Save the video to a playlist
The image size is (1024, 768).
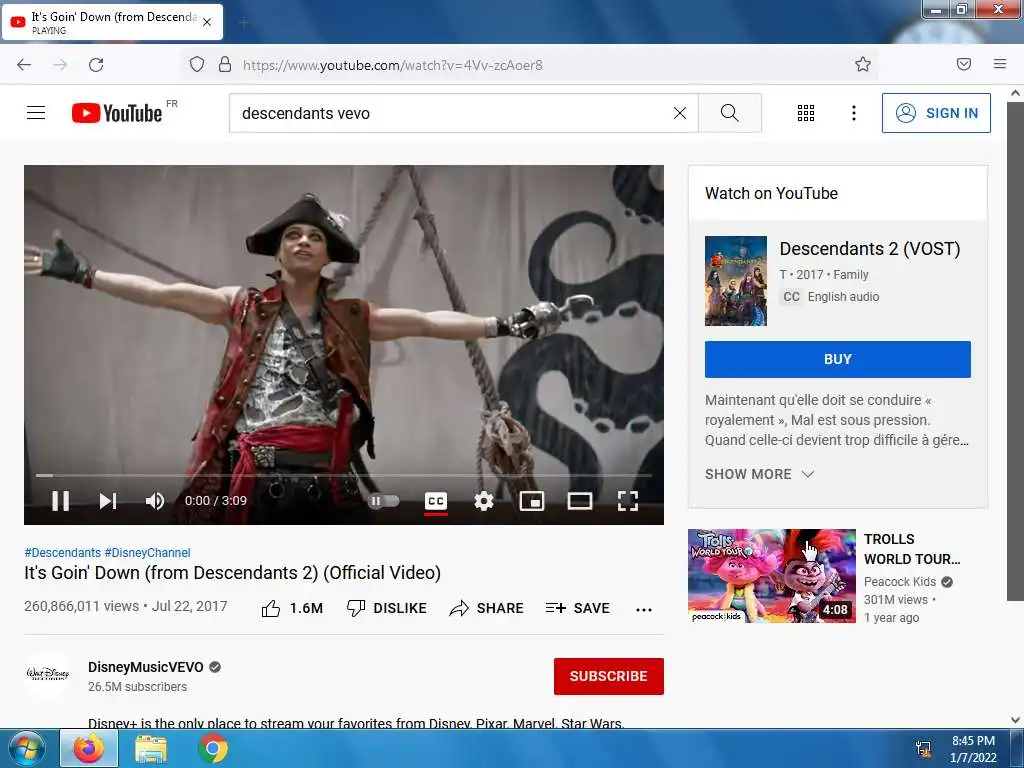pyautogui.click(x=577, y=609)
